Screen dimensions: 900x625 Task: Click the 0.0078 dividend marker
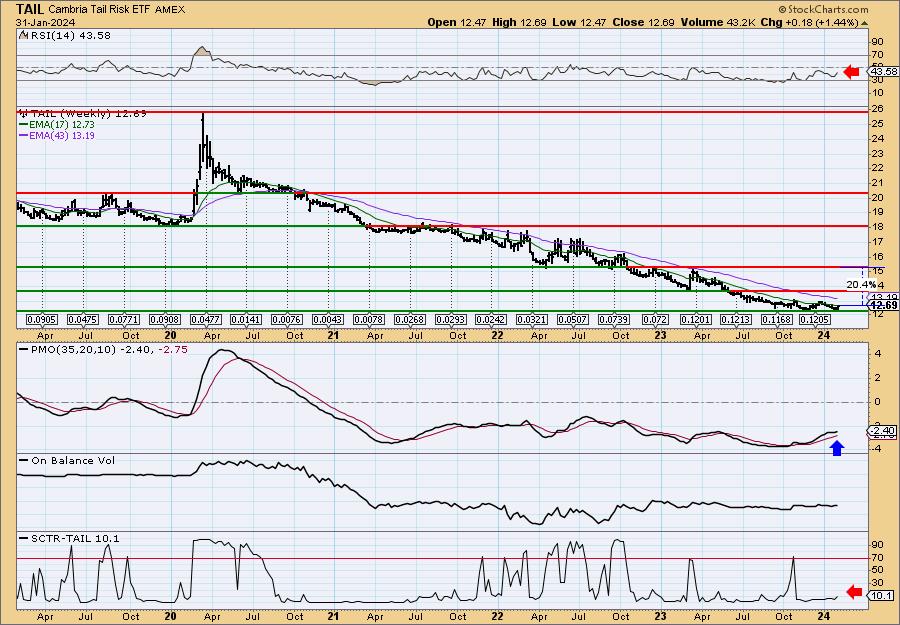click(x=369, y=319)
